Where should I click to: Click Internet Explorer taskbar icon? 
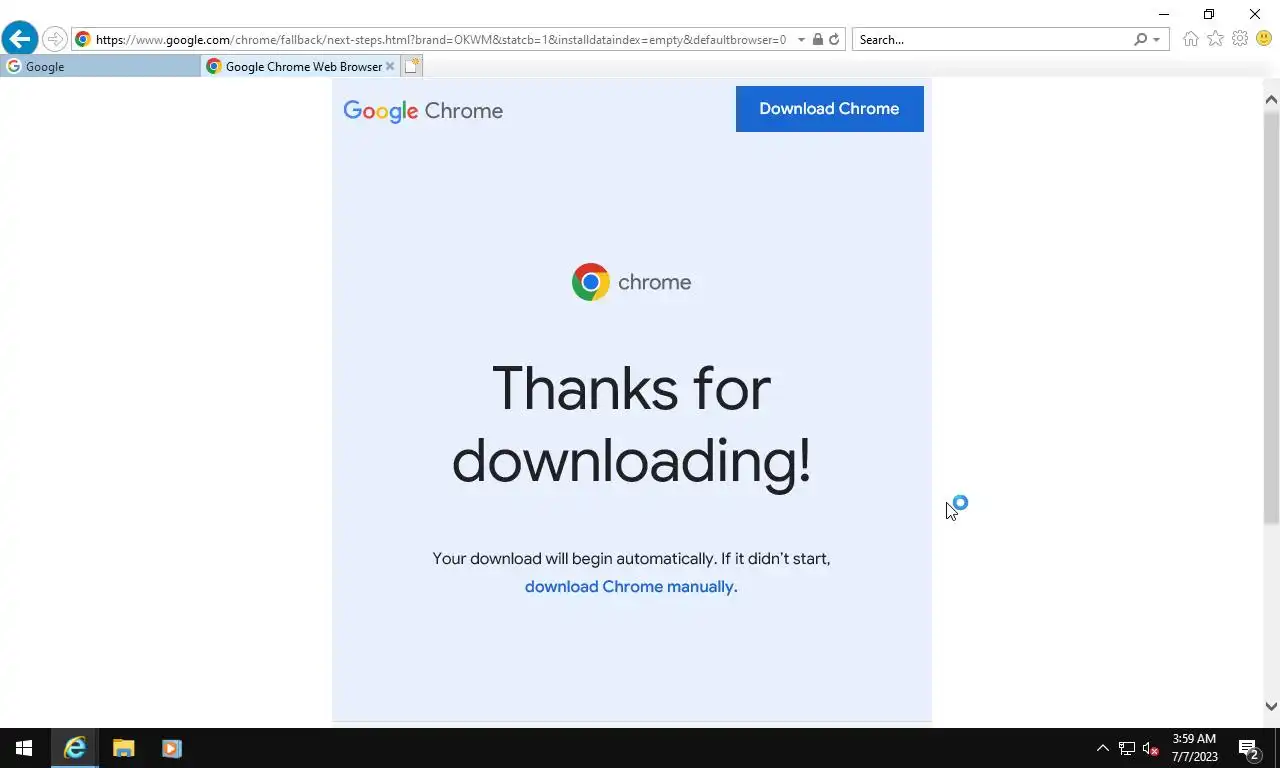(75, 748)
